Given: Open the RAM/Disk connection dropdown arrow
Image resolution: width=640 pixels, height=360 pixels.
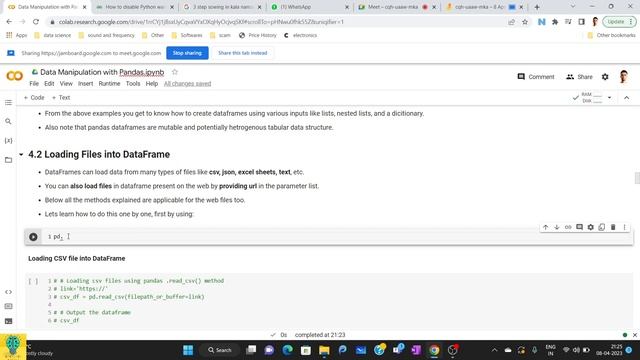Looking at the screenshot, I should pos(609,98).
